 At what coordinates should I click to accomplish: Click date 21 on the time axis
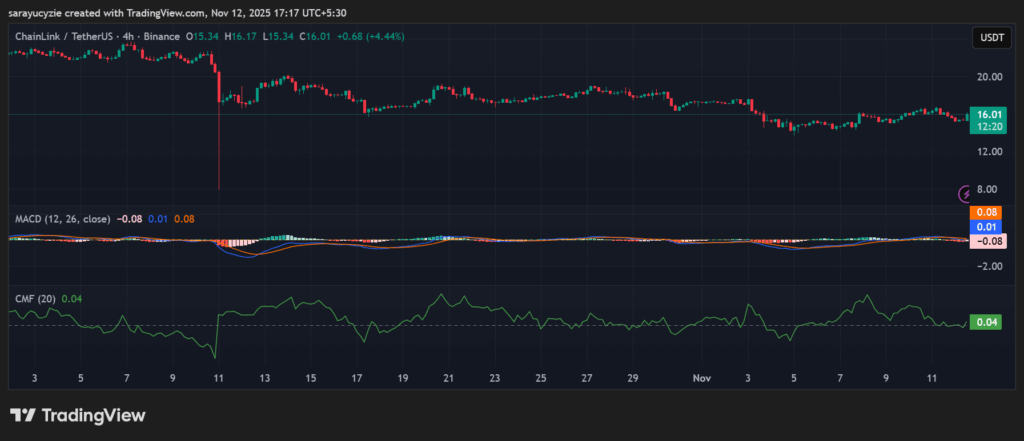coord(448,379)
